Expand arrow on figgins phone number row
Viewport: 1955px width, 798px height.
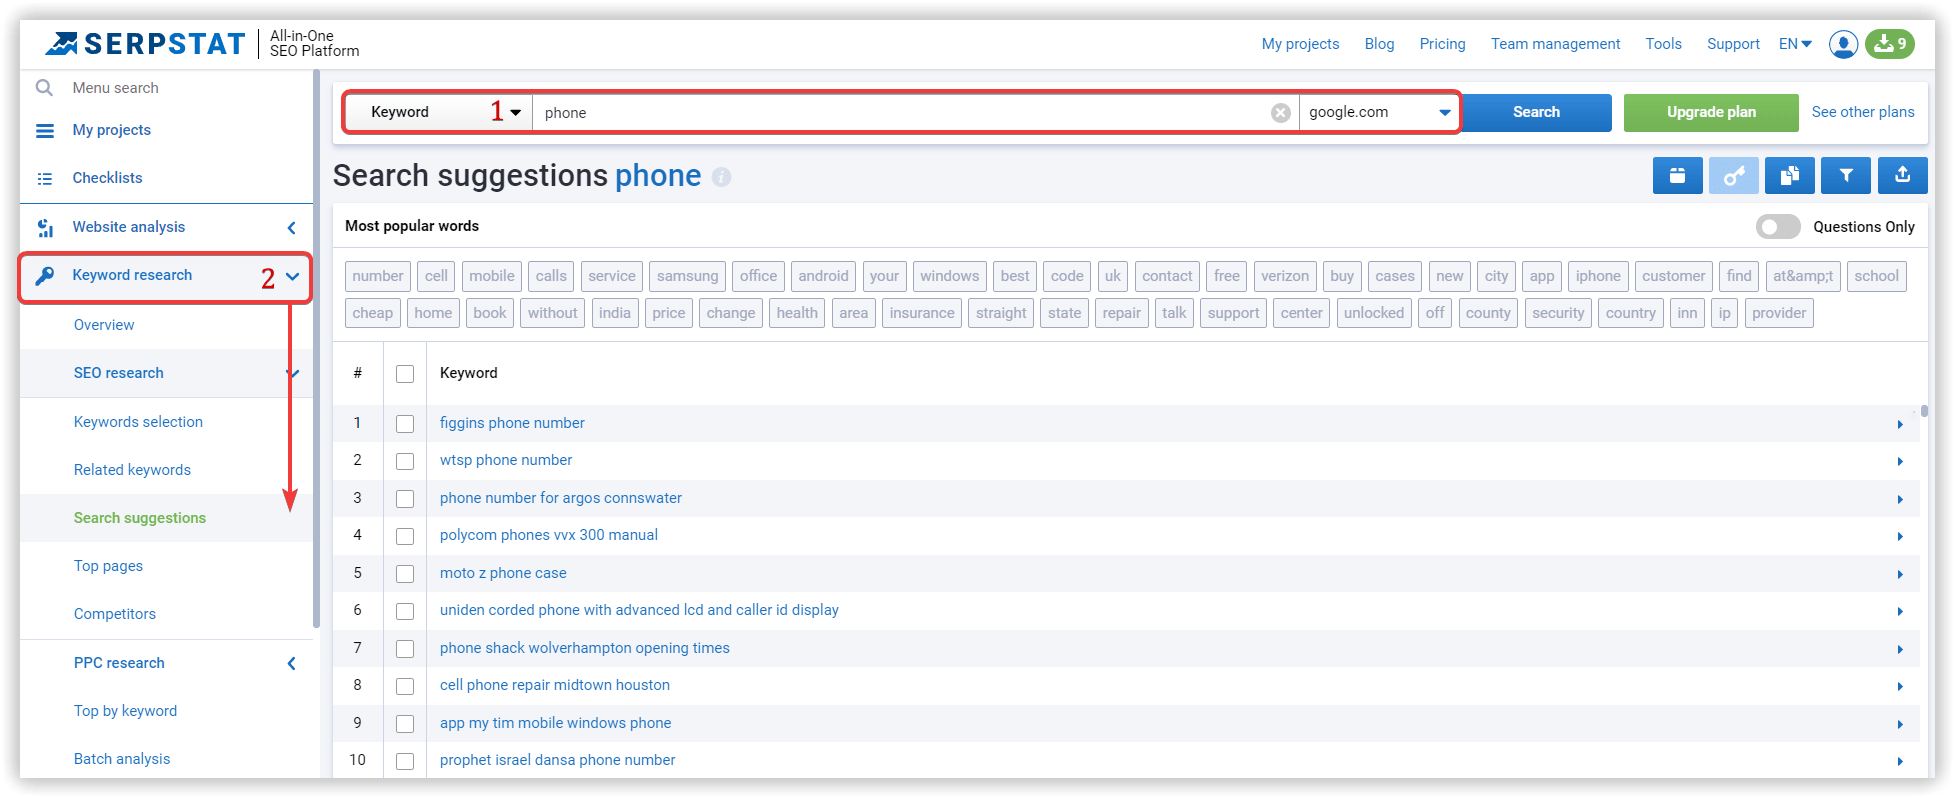tap(1899, 425)
